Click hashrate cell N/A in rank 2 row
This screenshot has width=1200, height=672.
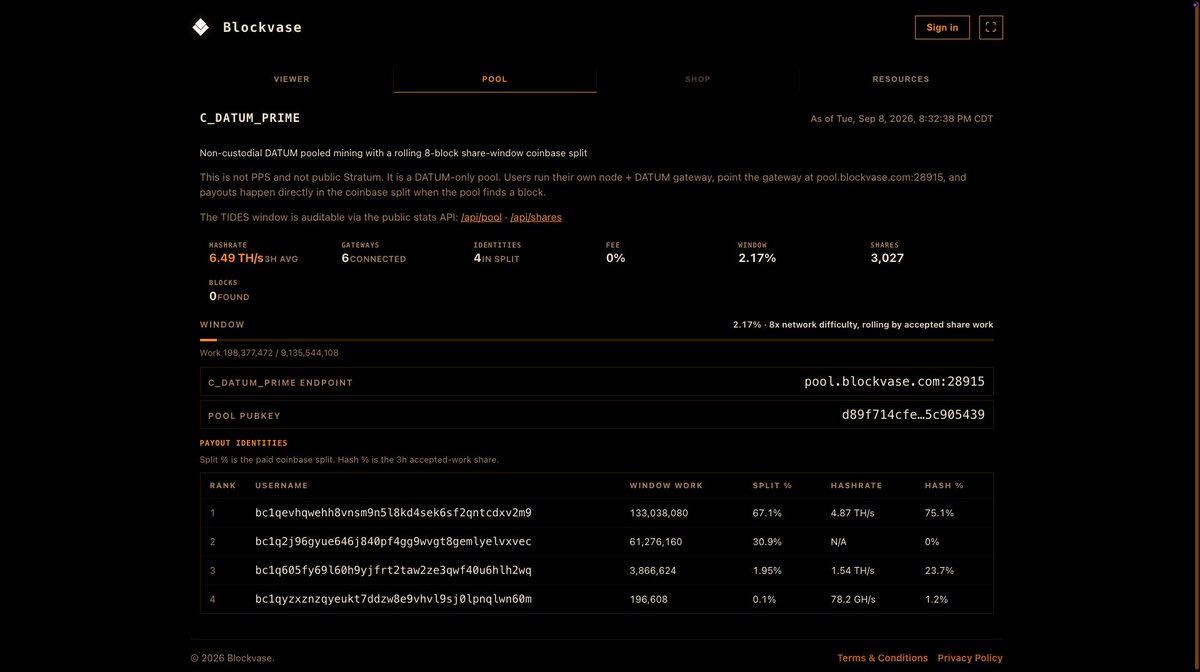pos(839,542)
